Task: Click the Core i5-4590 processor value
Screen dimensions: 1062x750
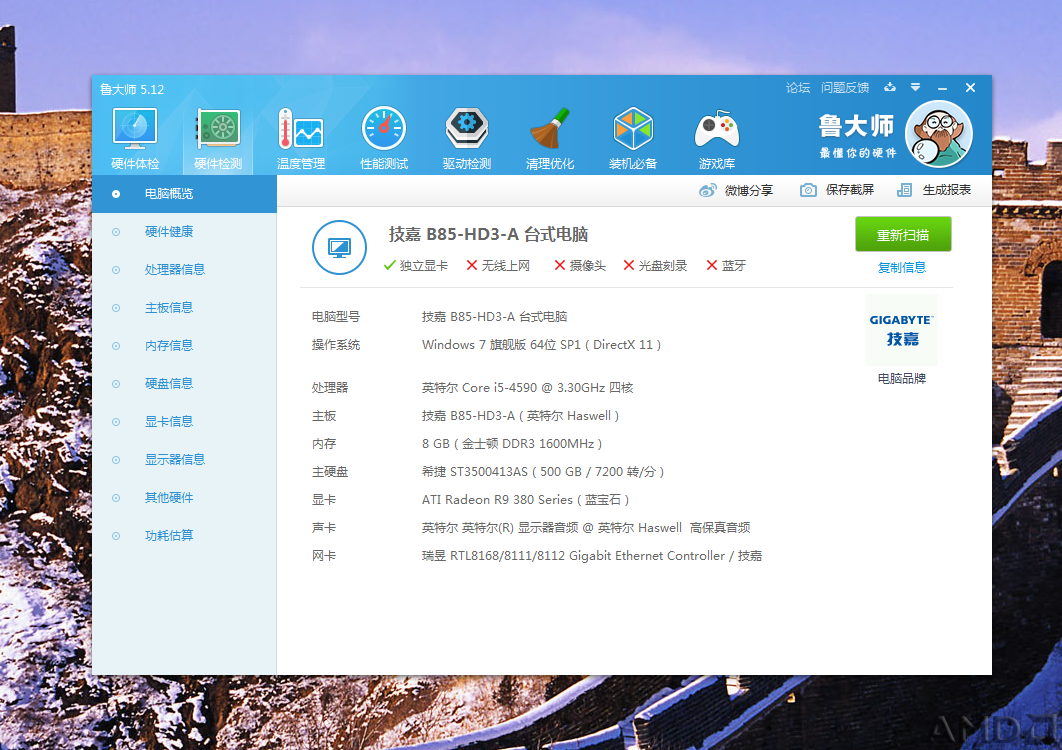Action: tap(527, 388)
